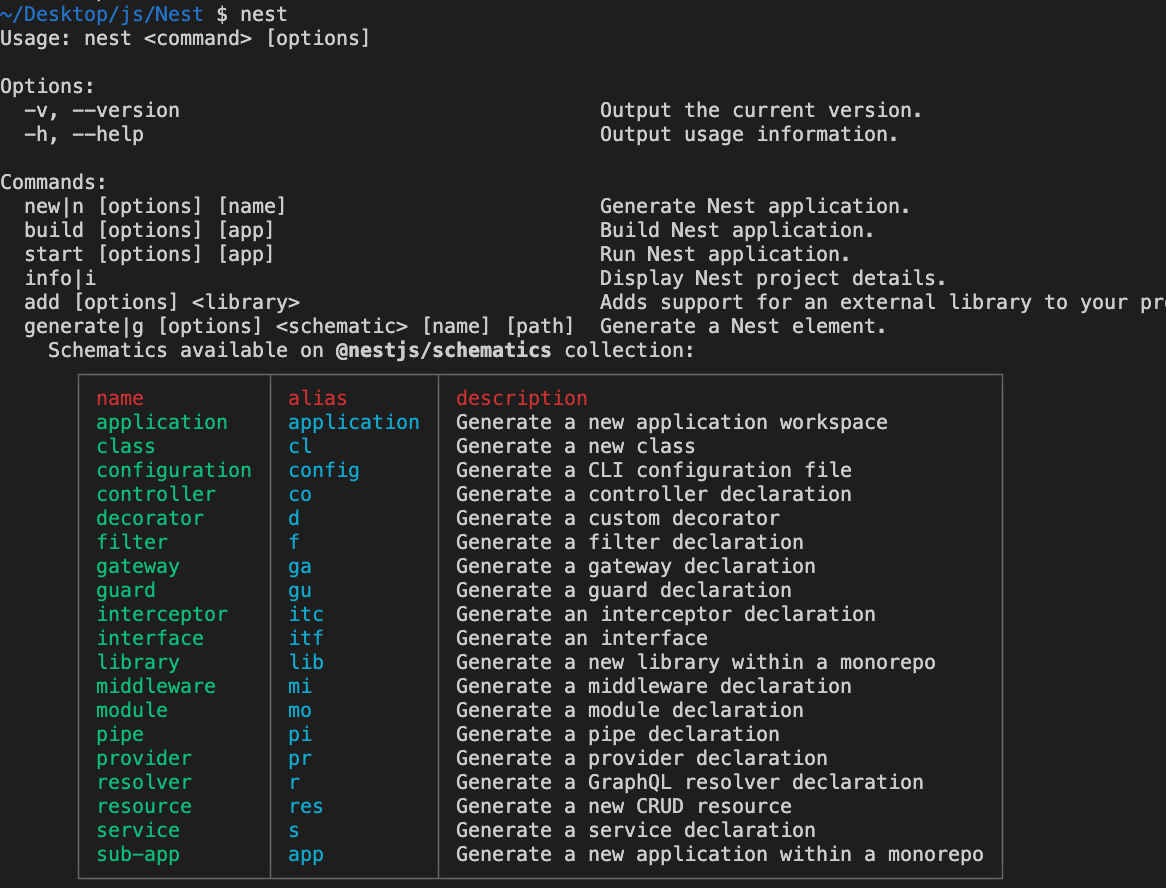The width and height of the screenshot is (1166, 888).
Task: Click the 'guard' schematic name
Action: (126, 590)
